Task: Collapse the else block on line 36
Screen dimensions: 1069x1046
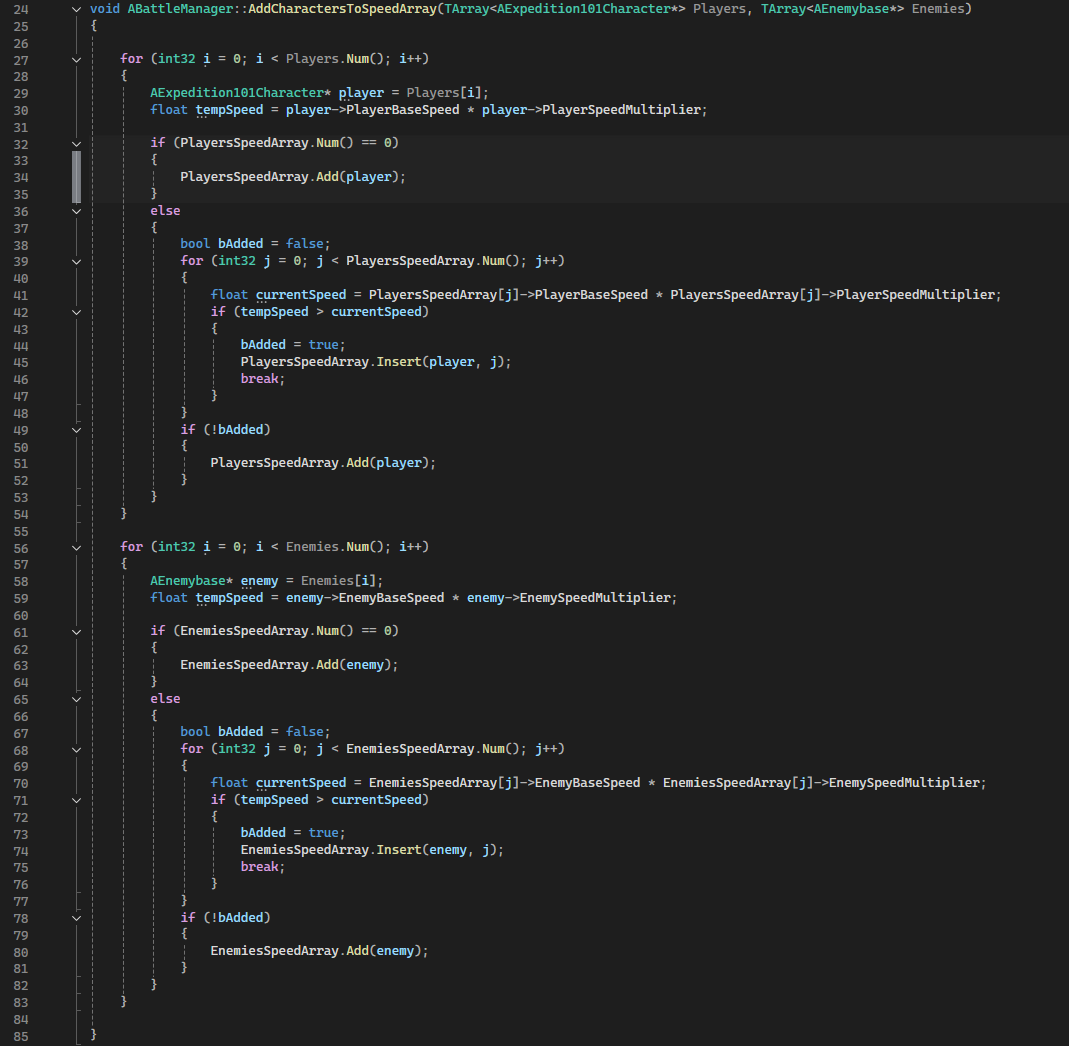Action: [76, 210]
